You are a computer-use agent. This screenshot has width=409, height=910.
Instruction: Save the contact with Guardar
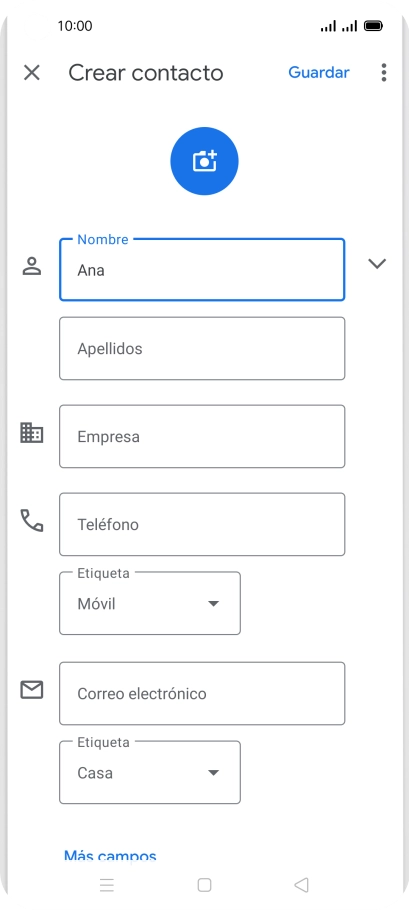click(319, 73)
